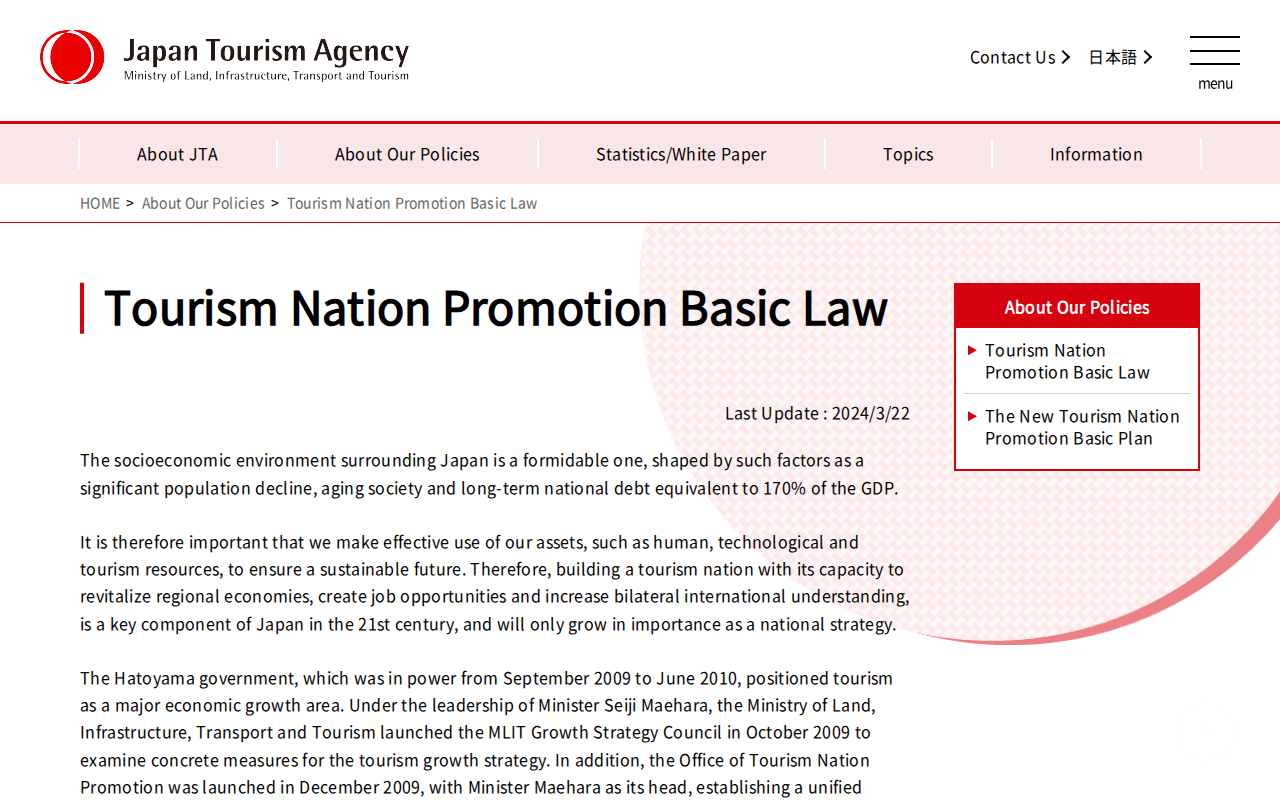The height and width of the screenshot is (800, 1280).
Task: Click the red arrow beside The New Tourism Nation Promotion Basic Plan
Action: [x=972, y=416]
